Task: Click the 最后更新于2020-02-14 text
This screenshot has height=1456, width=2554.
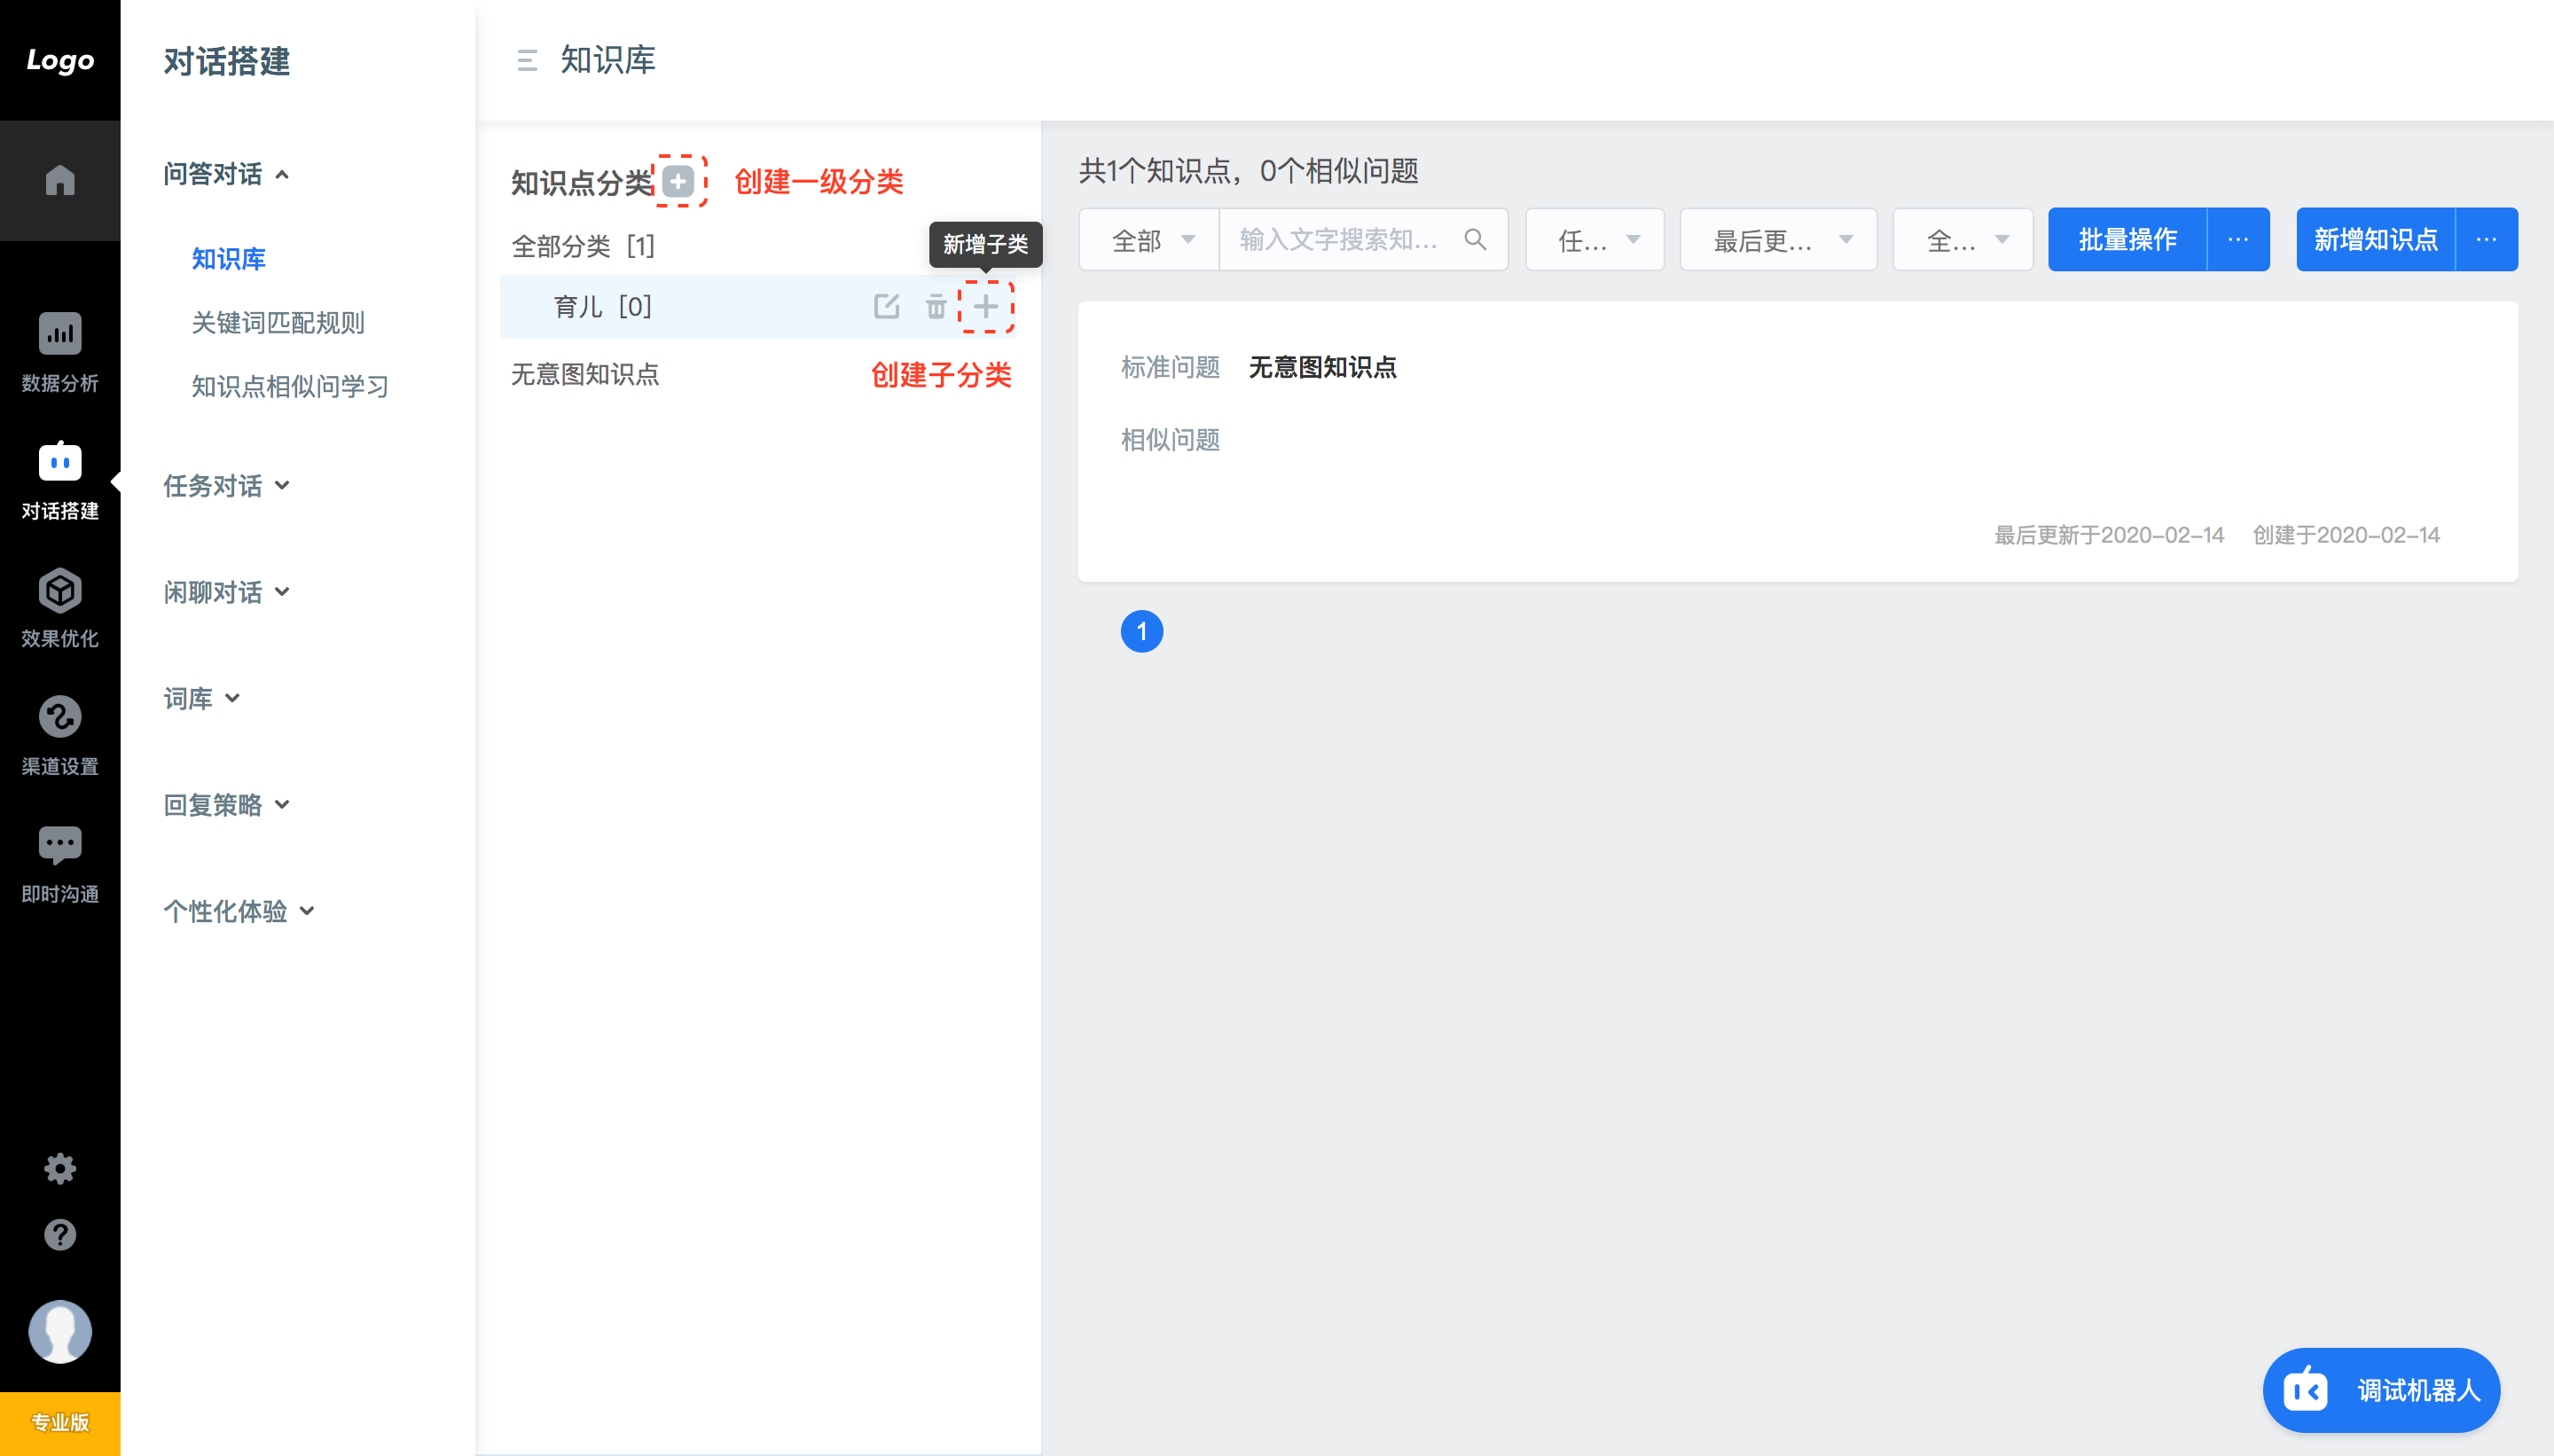Action: pos(2109,535)
